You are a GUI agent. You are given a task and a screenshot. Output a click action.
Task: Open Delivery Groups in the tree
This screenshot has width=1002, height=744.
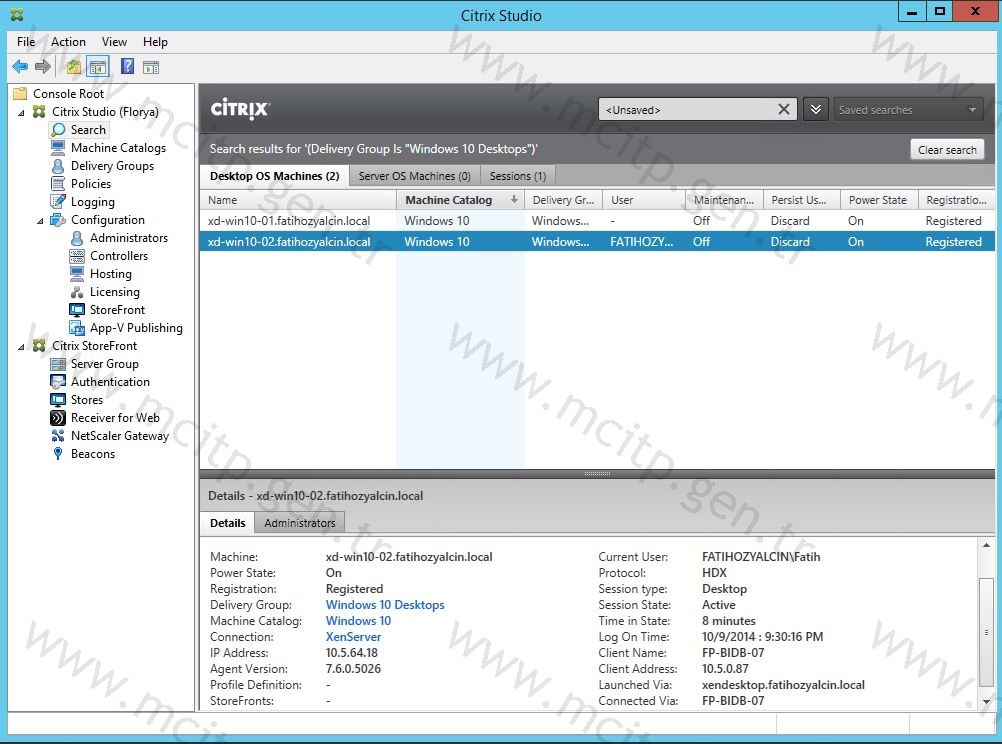click(112, 166)
